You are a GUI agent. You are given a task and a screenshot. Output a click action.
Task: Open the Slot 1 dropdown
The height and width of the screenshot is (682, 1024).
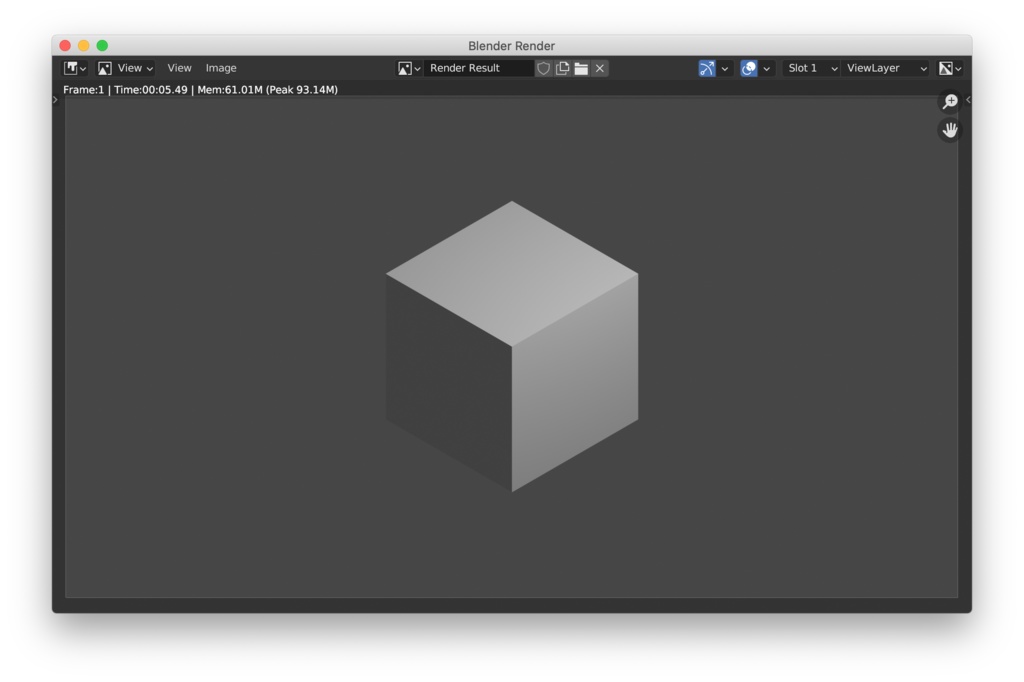point(810,68)
